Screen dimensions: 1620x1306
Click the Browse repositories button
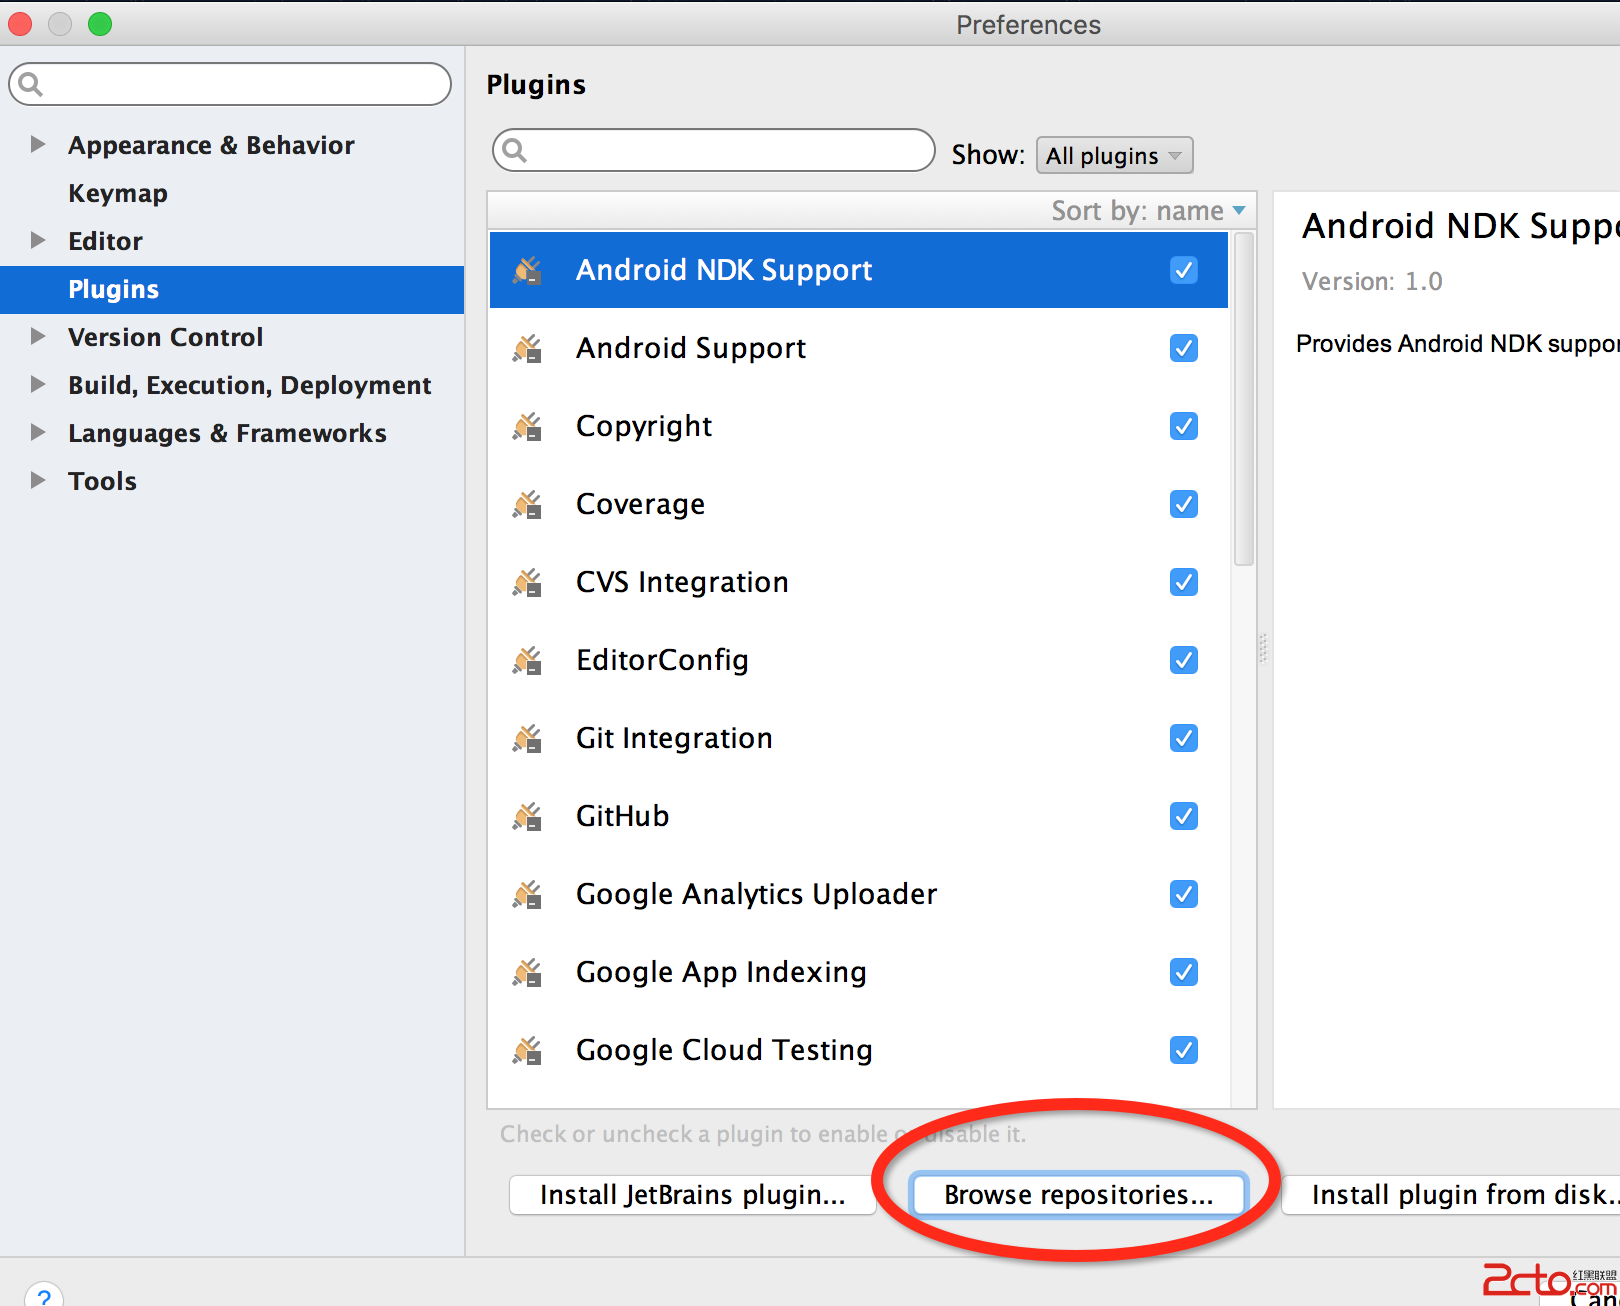tap(1078, 1195)
